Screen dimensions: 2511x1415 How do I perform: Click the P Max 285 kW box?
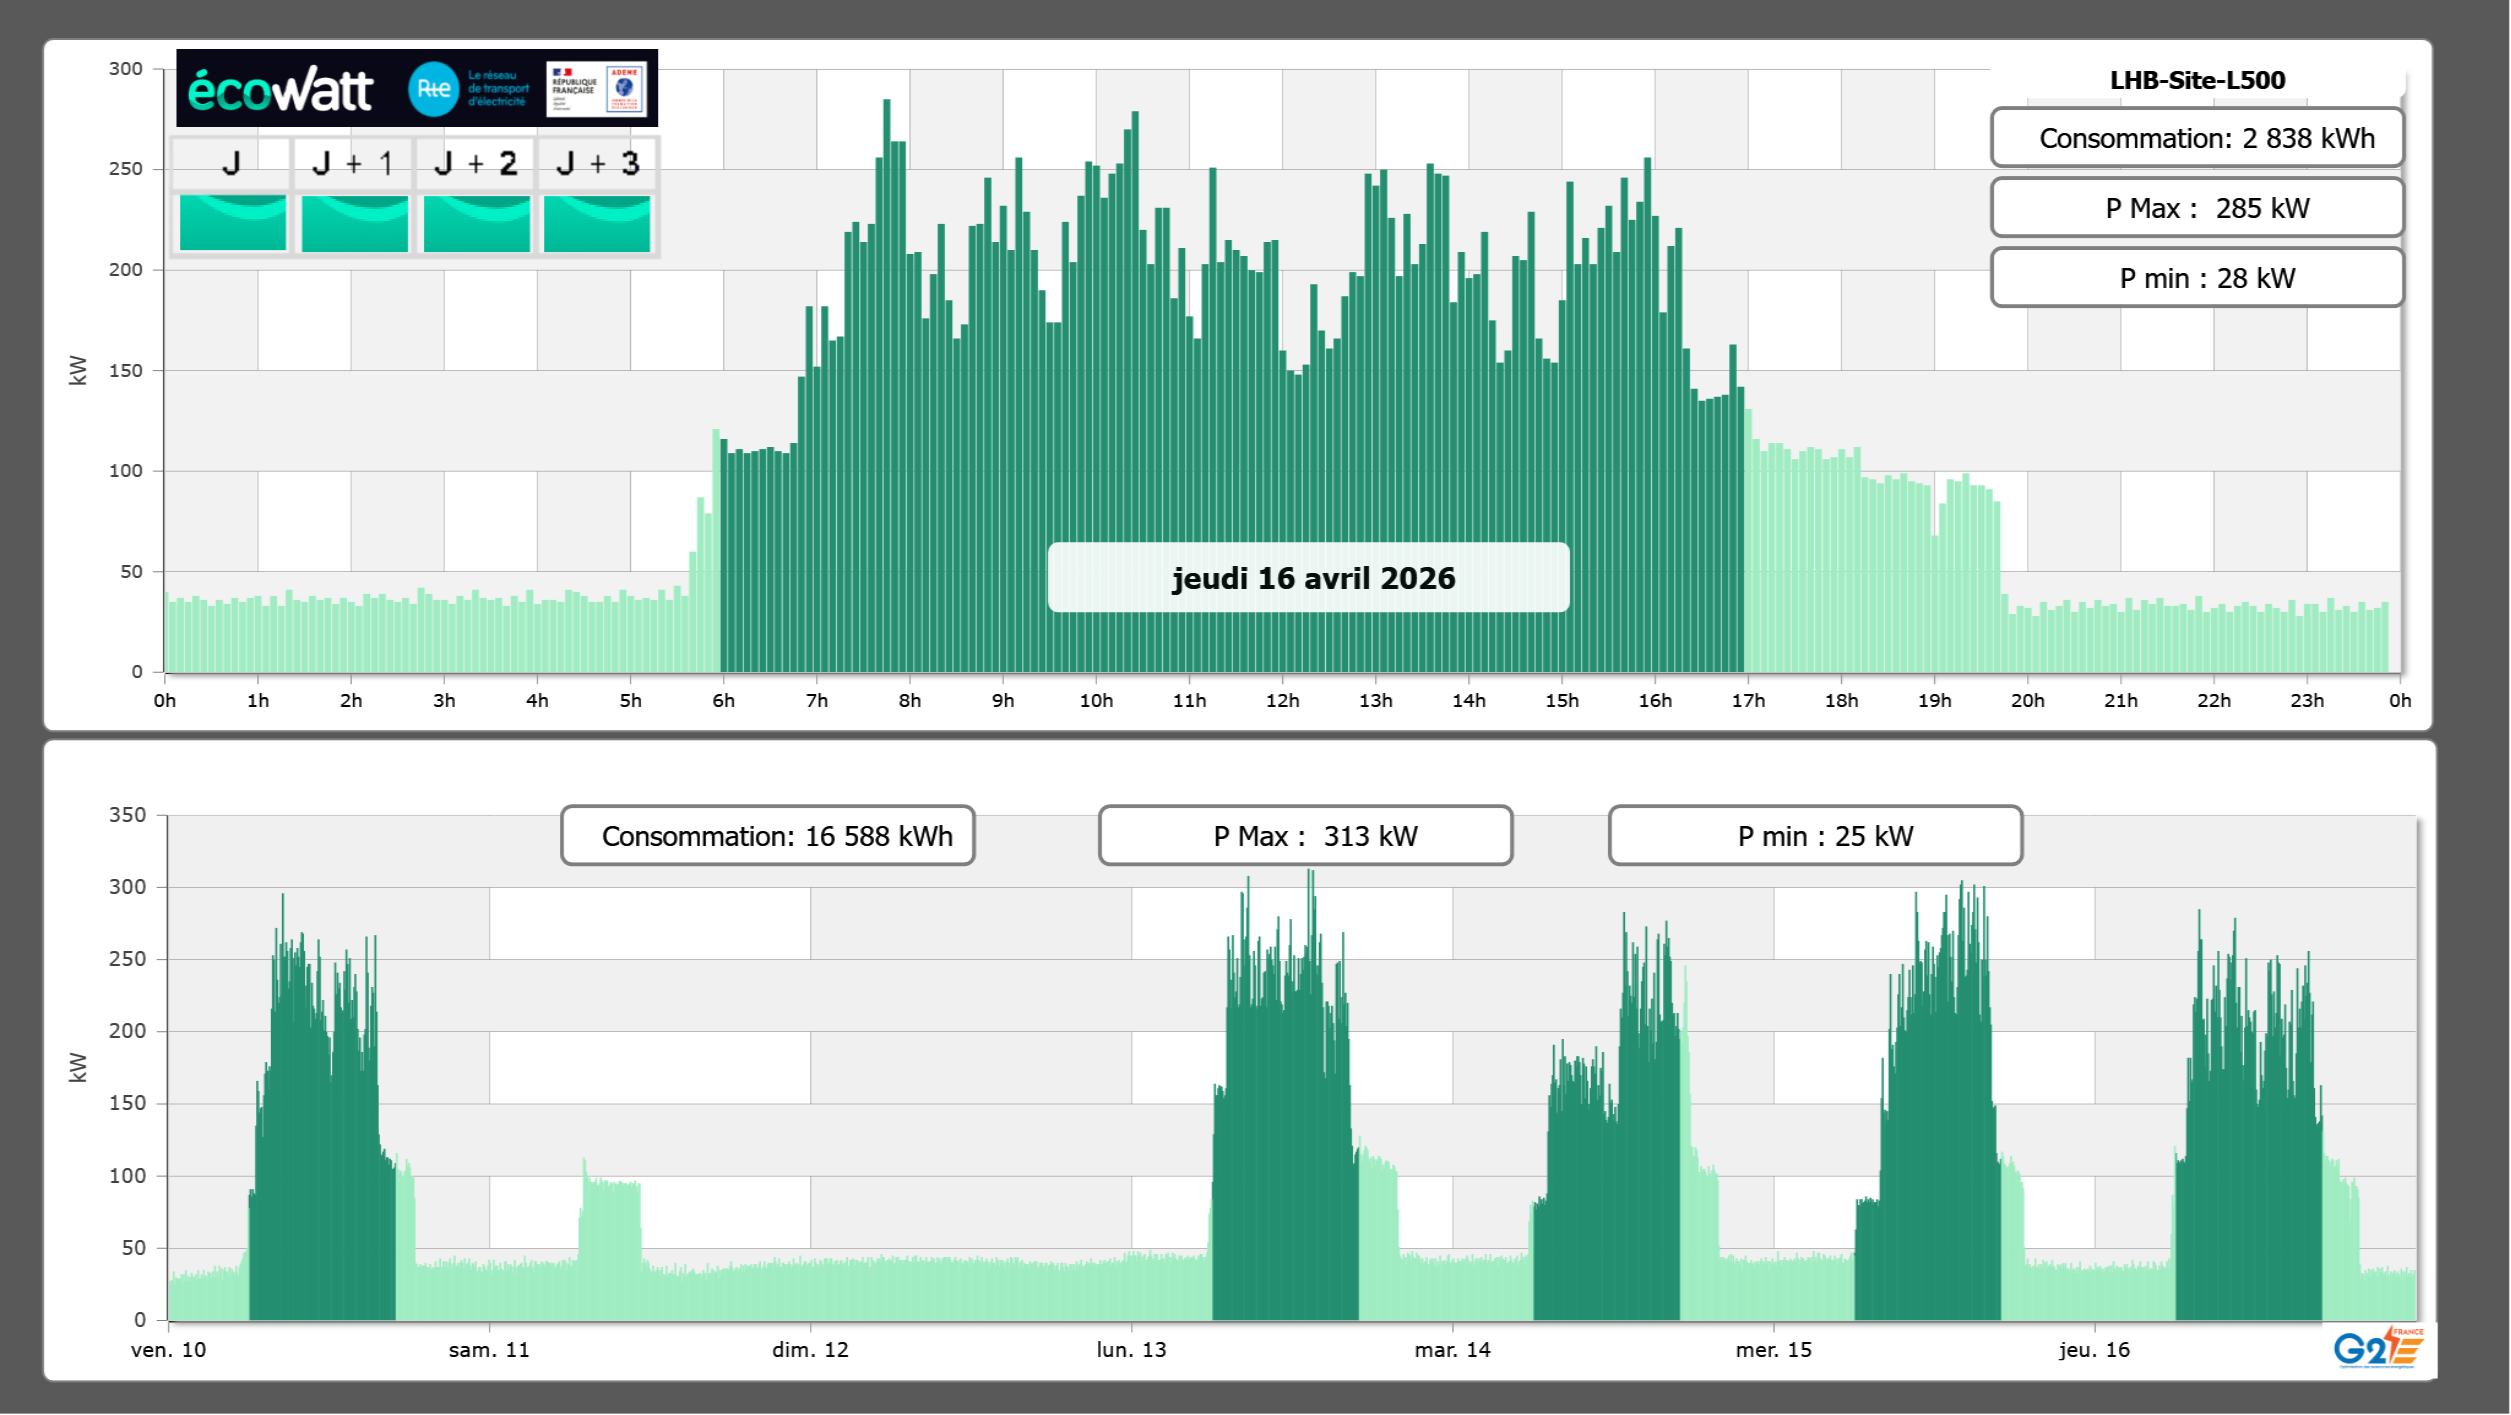click(x=2197, y=208)
